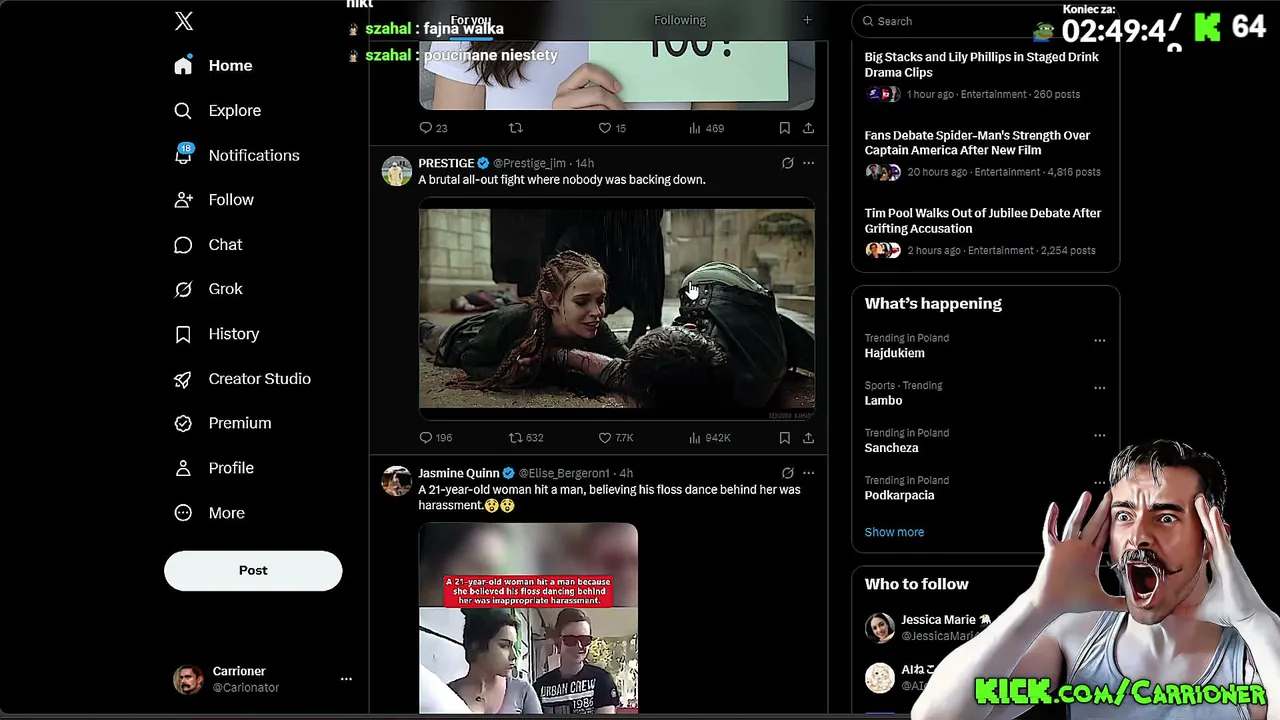Open the Carrioner account menu
The height and width of the screenshot is (720, 1280).
point(263,679)
